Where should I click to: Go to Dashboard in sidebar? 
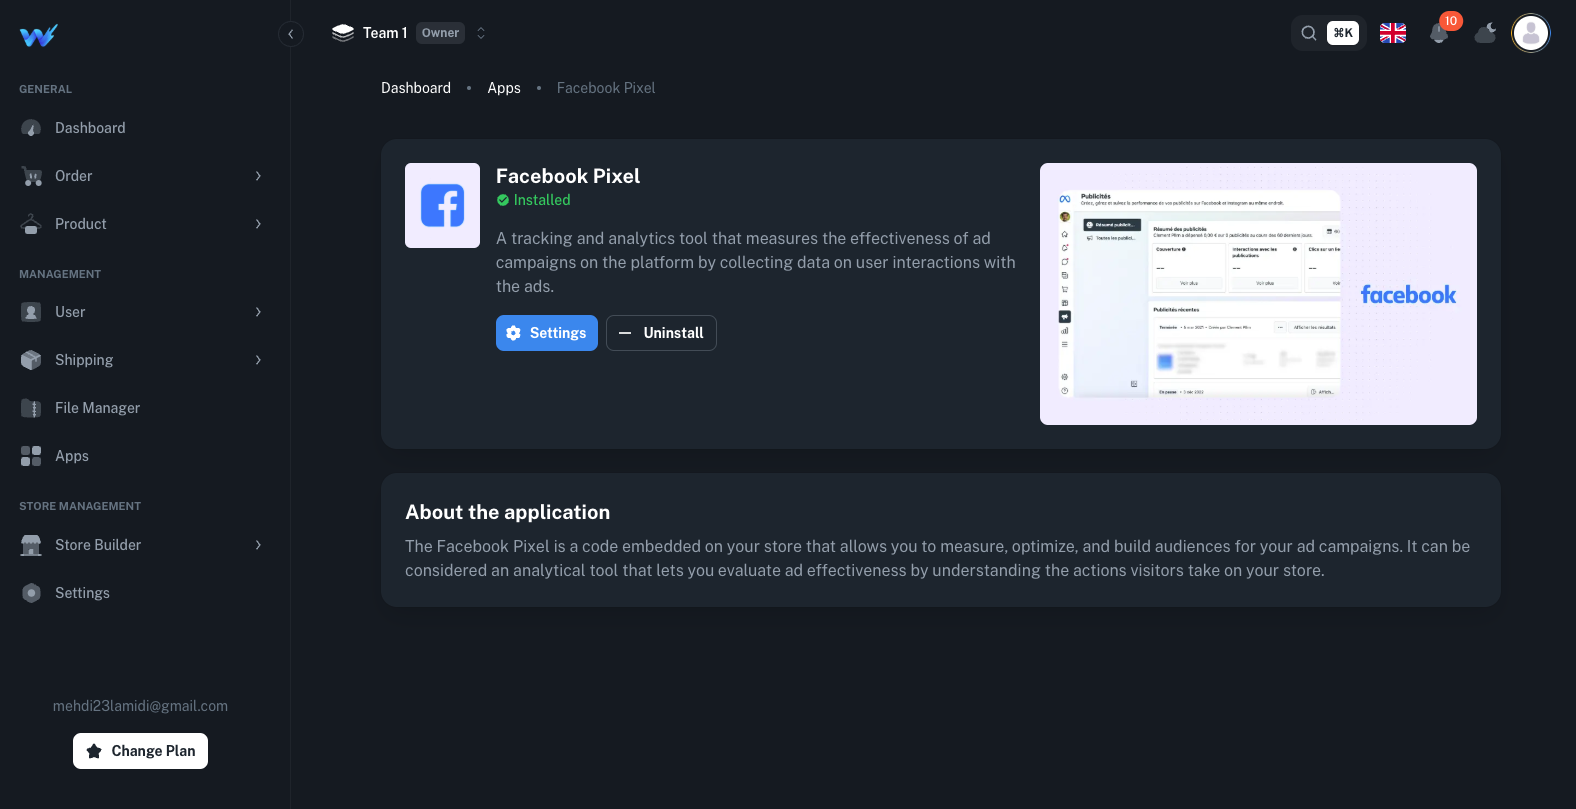[90, 128]
